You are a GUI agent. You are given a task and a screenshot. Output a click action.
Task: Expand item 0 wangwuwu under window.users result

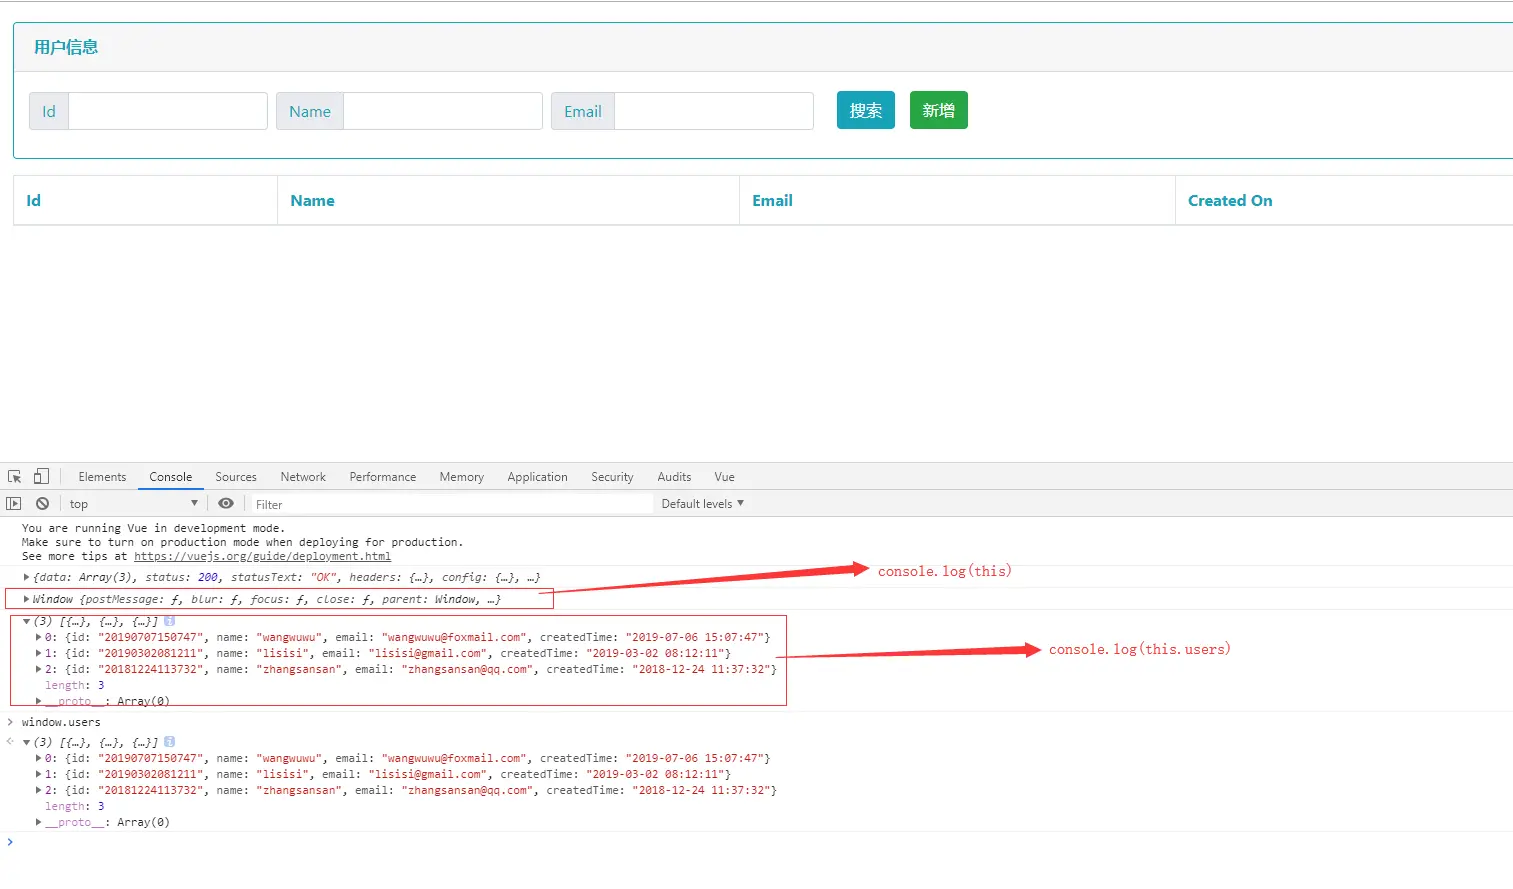(x=39, y=758)
